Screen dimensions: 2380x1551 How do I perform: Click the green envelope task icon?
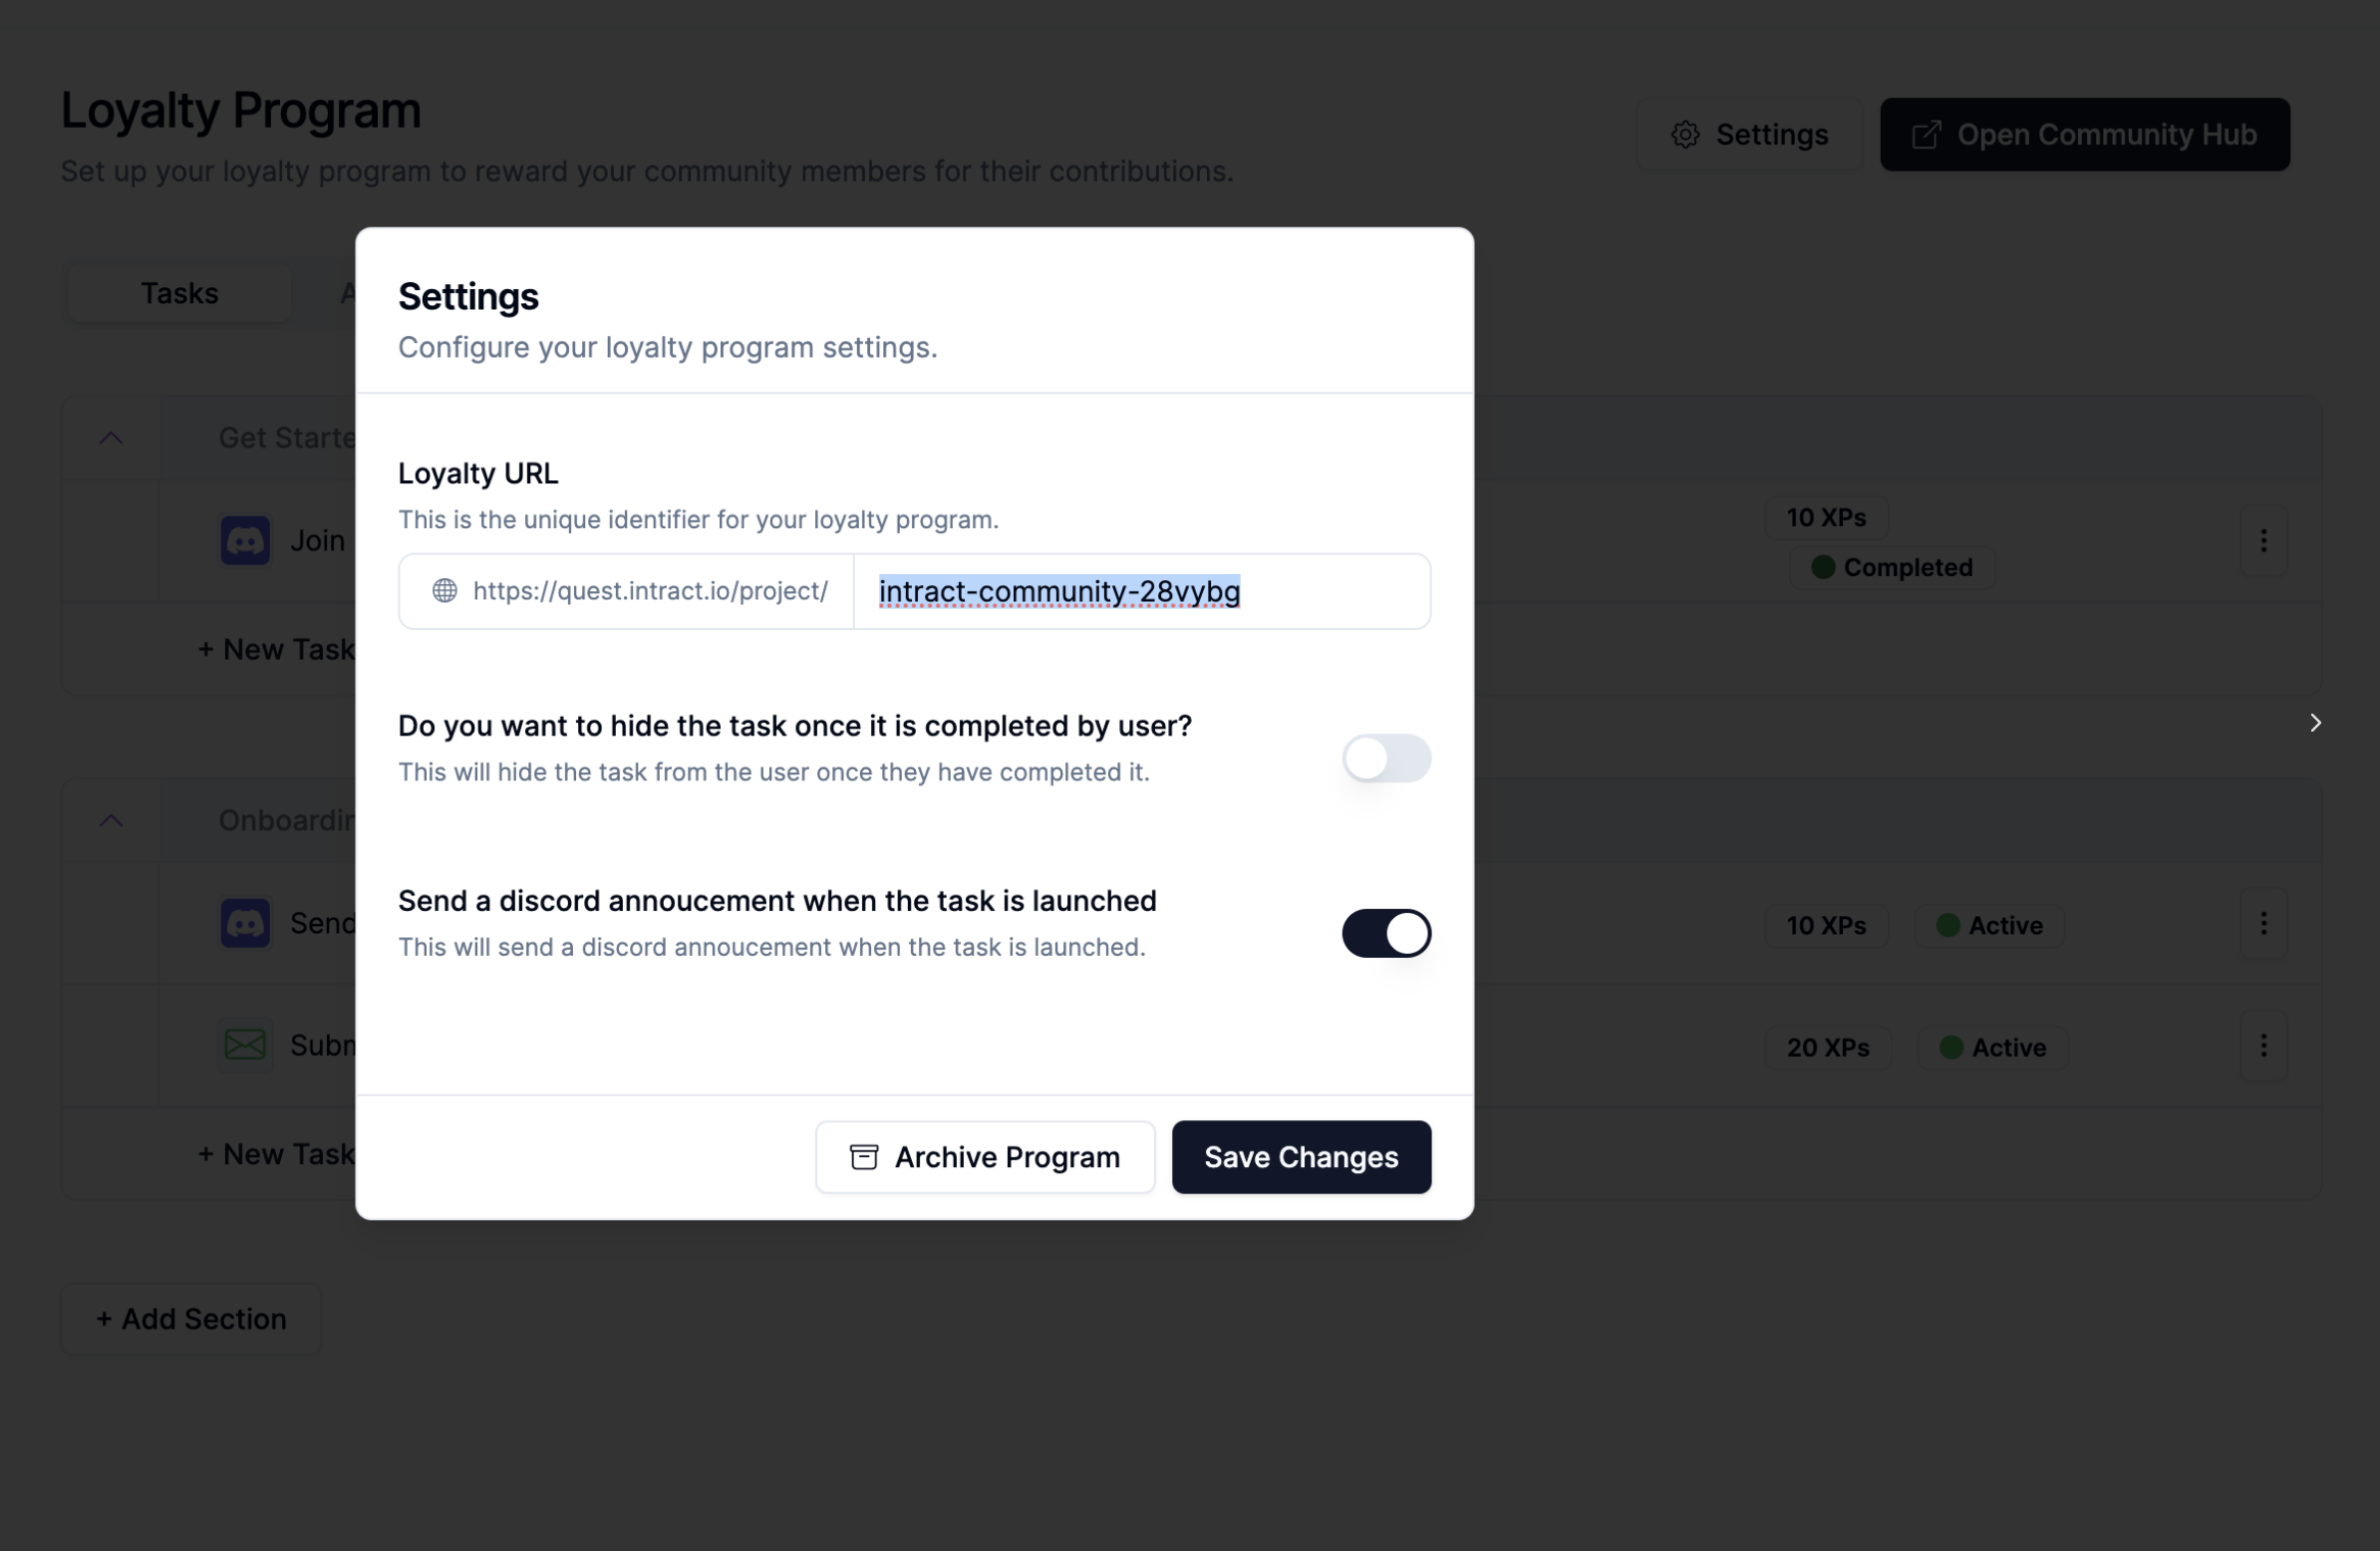click(245, 1045)
